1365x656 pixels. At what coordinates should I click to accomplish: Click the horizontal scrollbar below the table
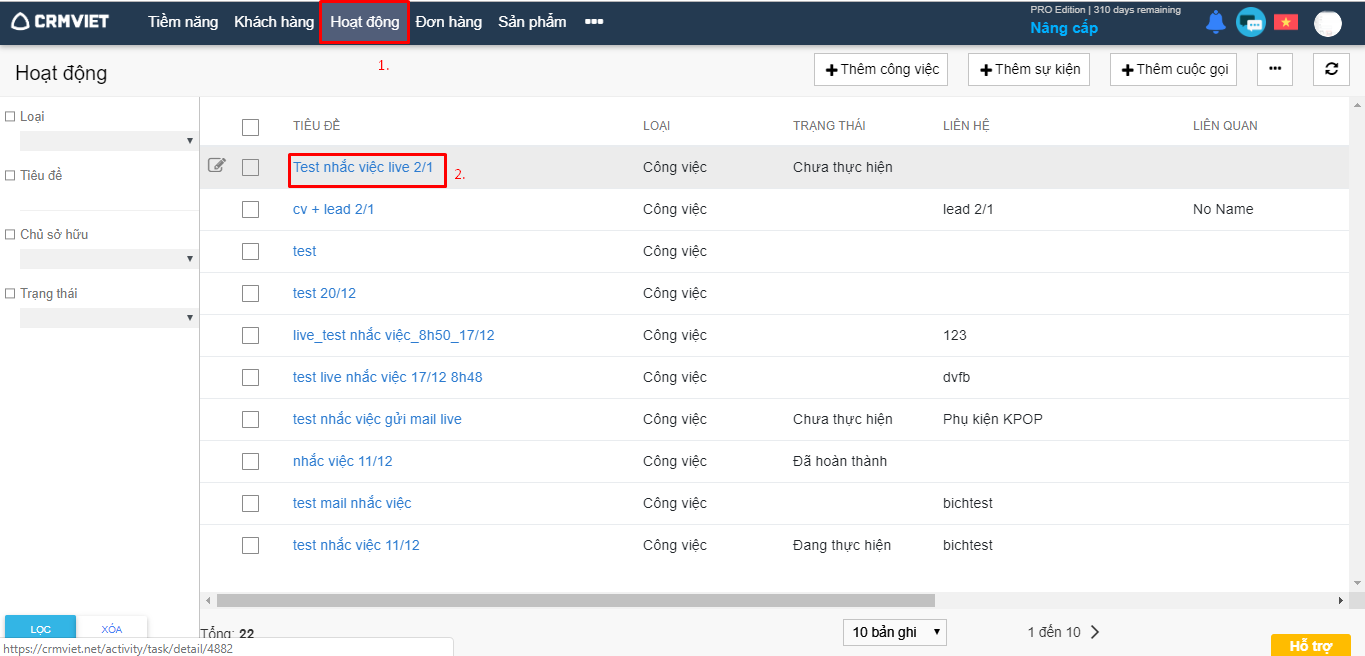575,601
